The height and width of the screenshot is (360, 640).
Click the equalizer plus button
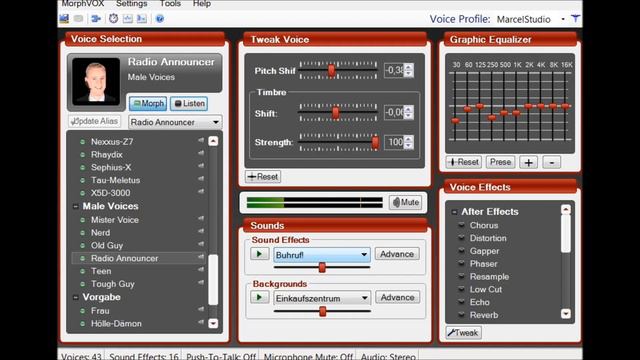point(528,162)
